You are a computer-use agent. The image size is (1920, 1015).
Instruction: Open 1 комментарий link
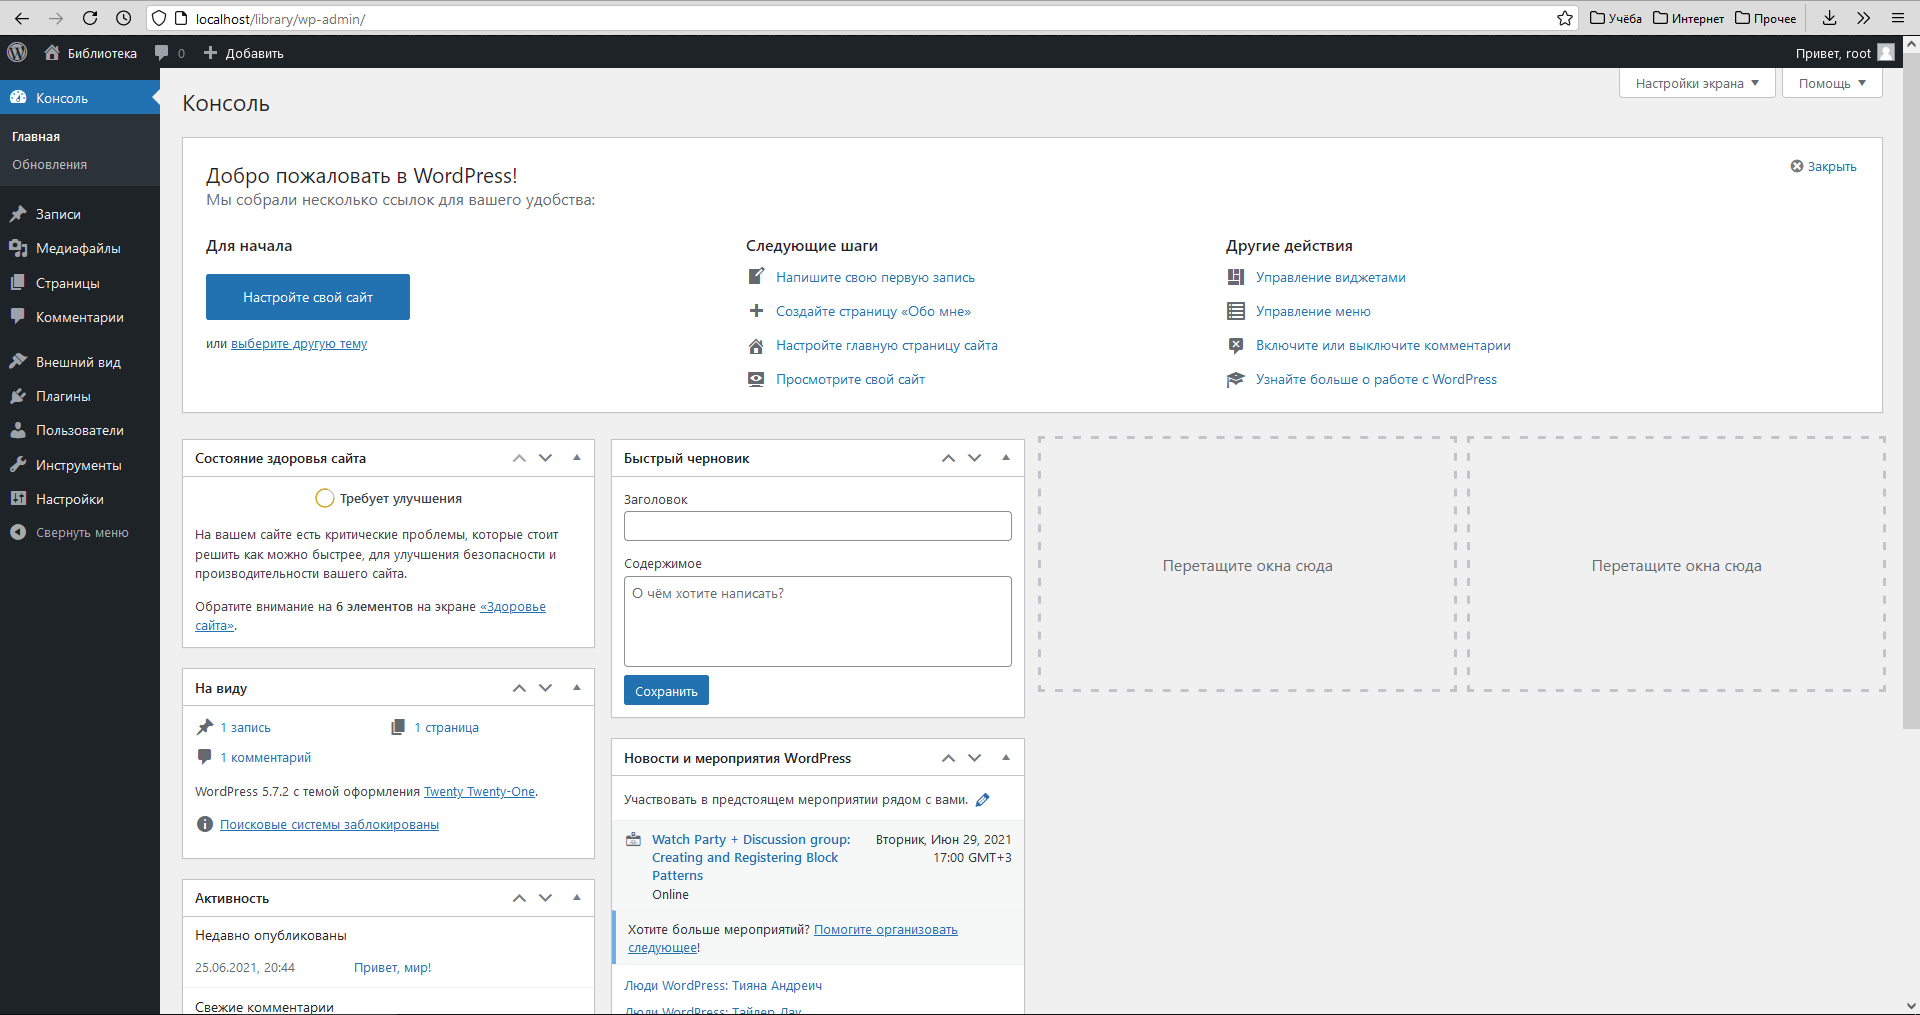pyautogui.click(x=265, y=758)
